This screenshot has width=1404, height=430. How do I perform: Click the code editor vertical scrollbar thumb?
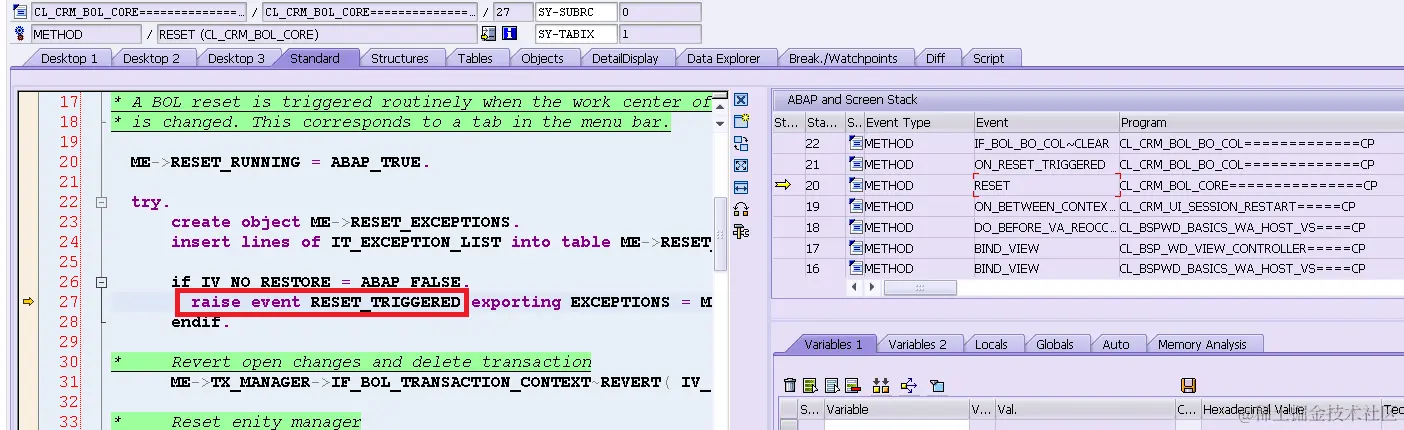[719, 235]
